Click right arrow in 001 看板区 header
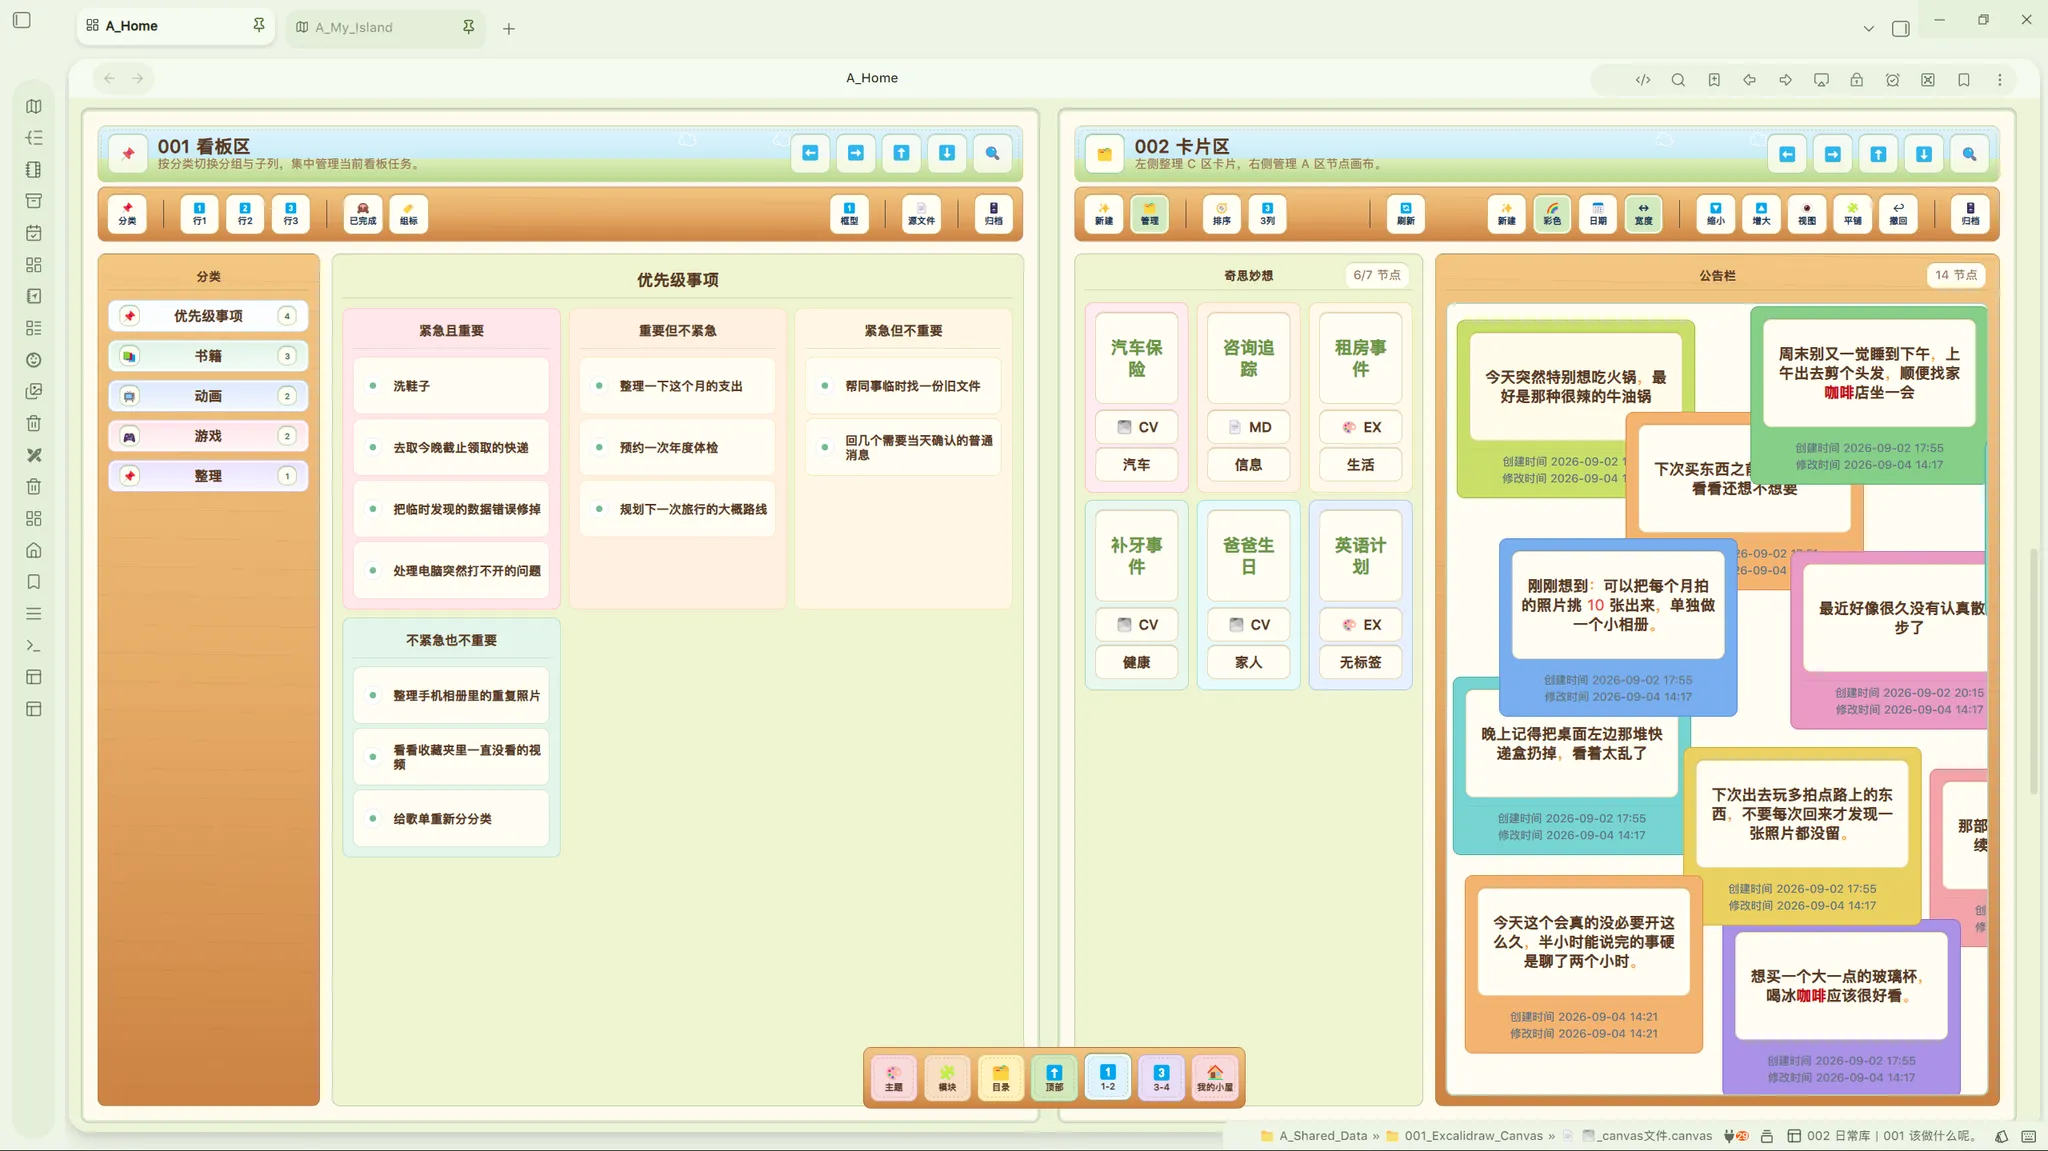Image resolution: width=2048 pixels, height=1151 pixels. click(856, 153)
